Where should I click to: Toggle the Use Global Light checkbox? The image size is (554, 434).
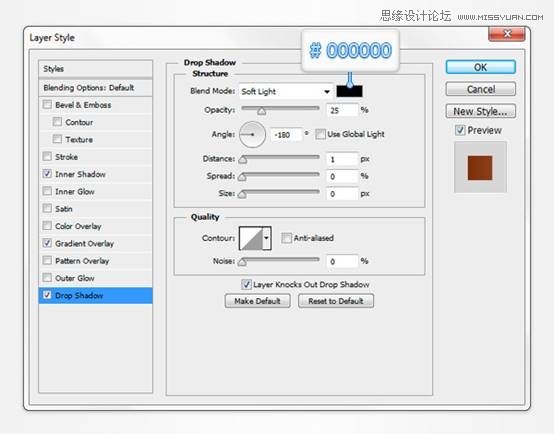pos(320,134)
